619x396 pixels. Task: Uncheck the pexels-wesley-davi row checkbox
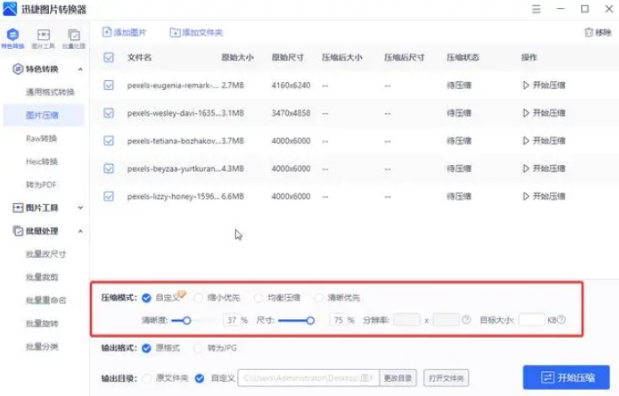coord(109,113)
